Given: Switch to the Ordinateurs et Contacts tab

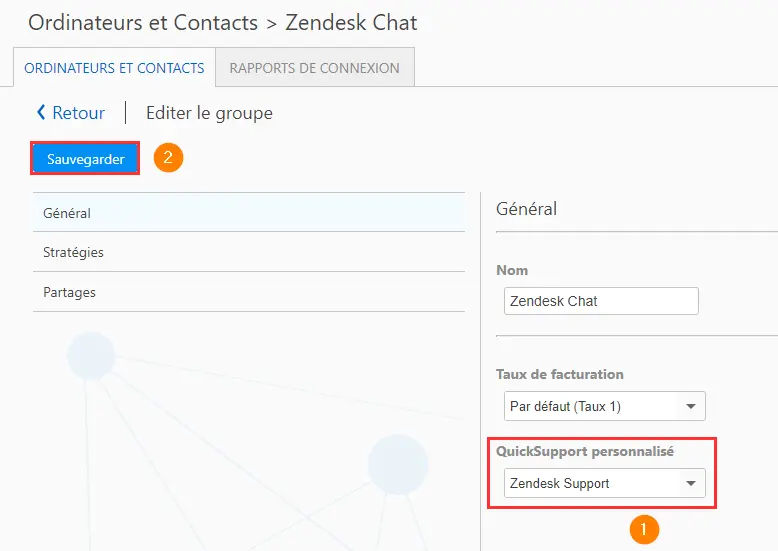Looking at the screenshot, I should [x=114, y=68].
